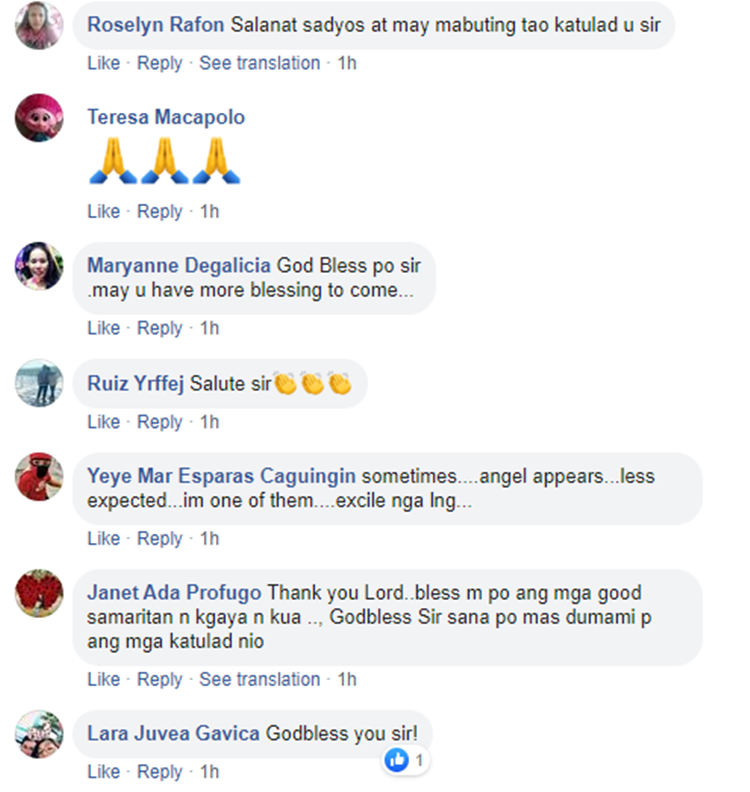Open Ruiz Yrffej's avatar image
This screenshot has width=750, height=792.
click(x=39, y=383)
